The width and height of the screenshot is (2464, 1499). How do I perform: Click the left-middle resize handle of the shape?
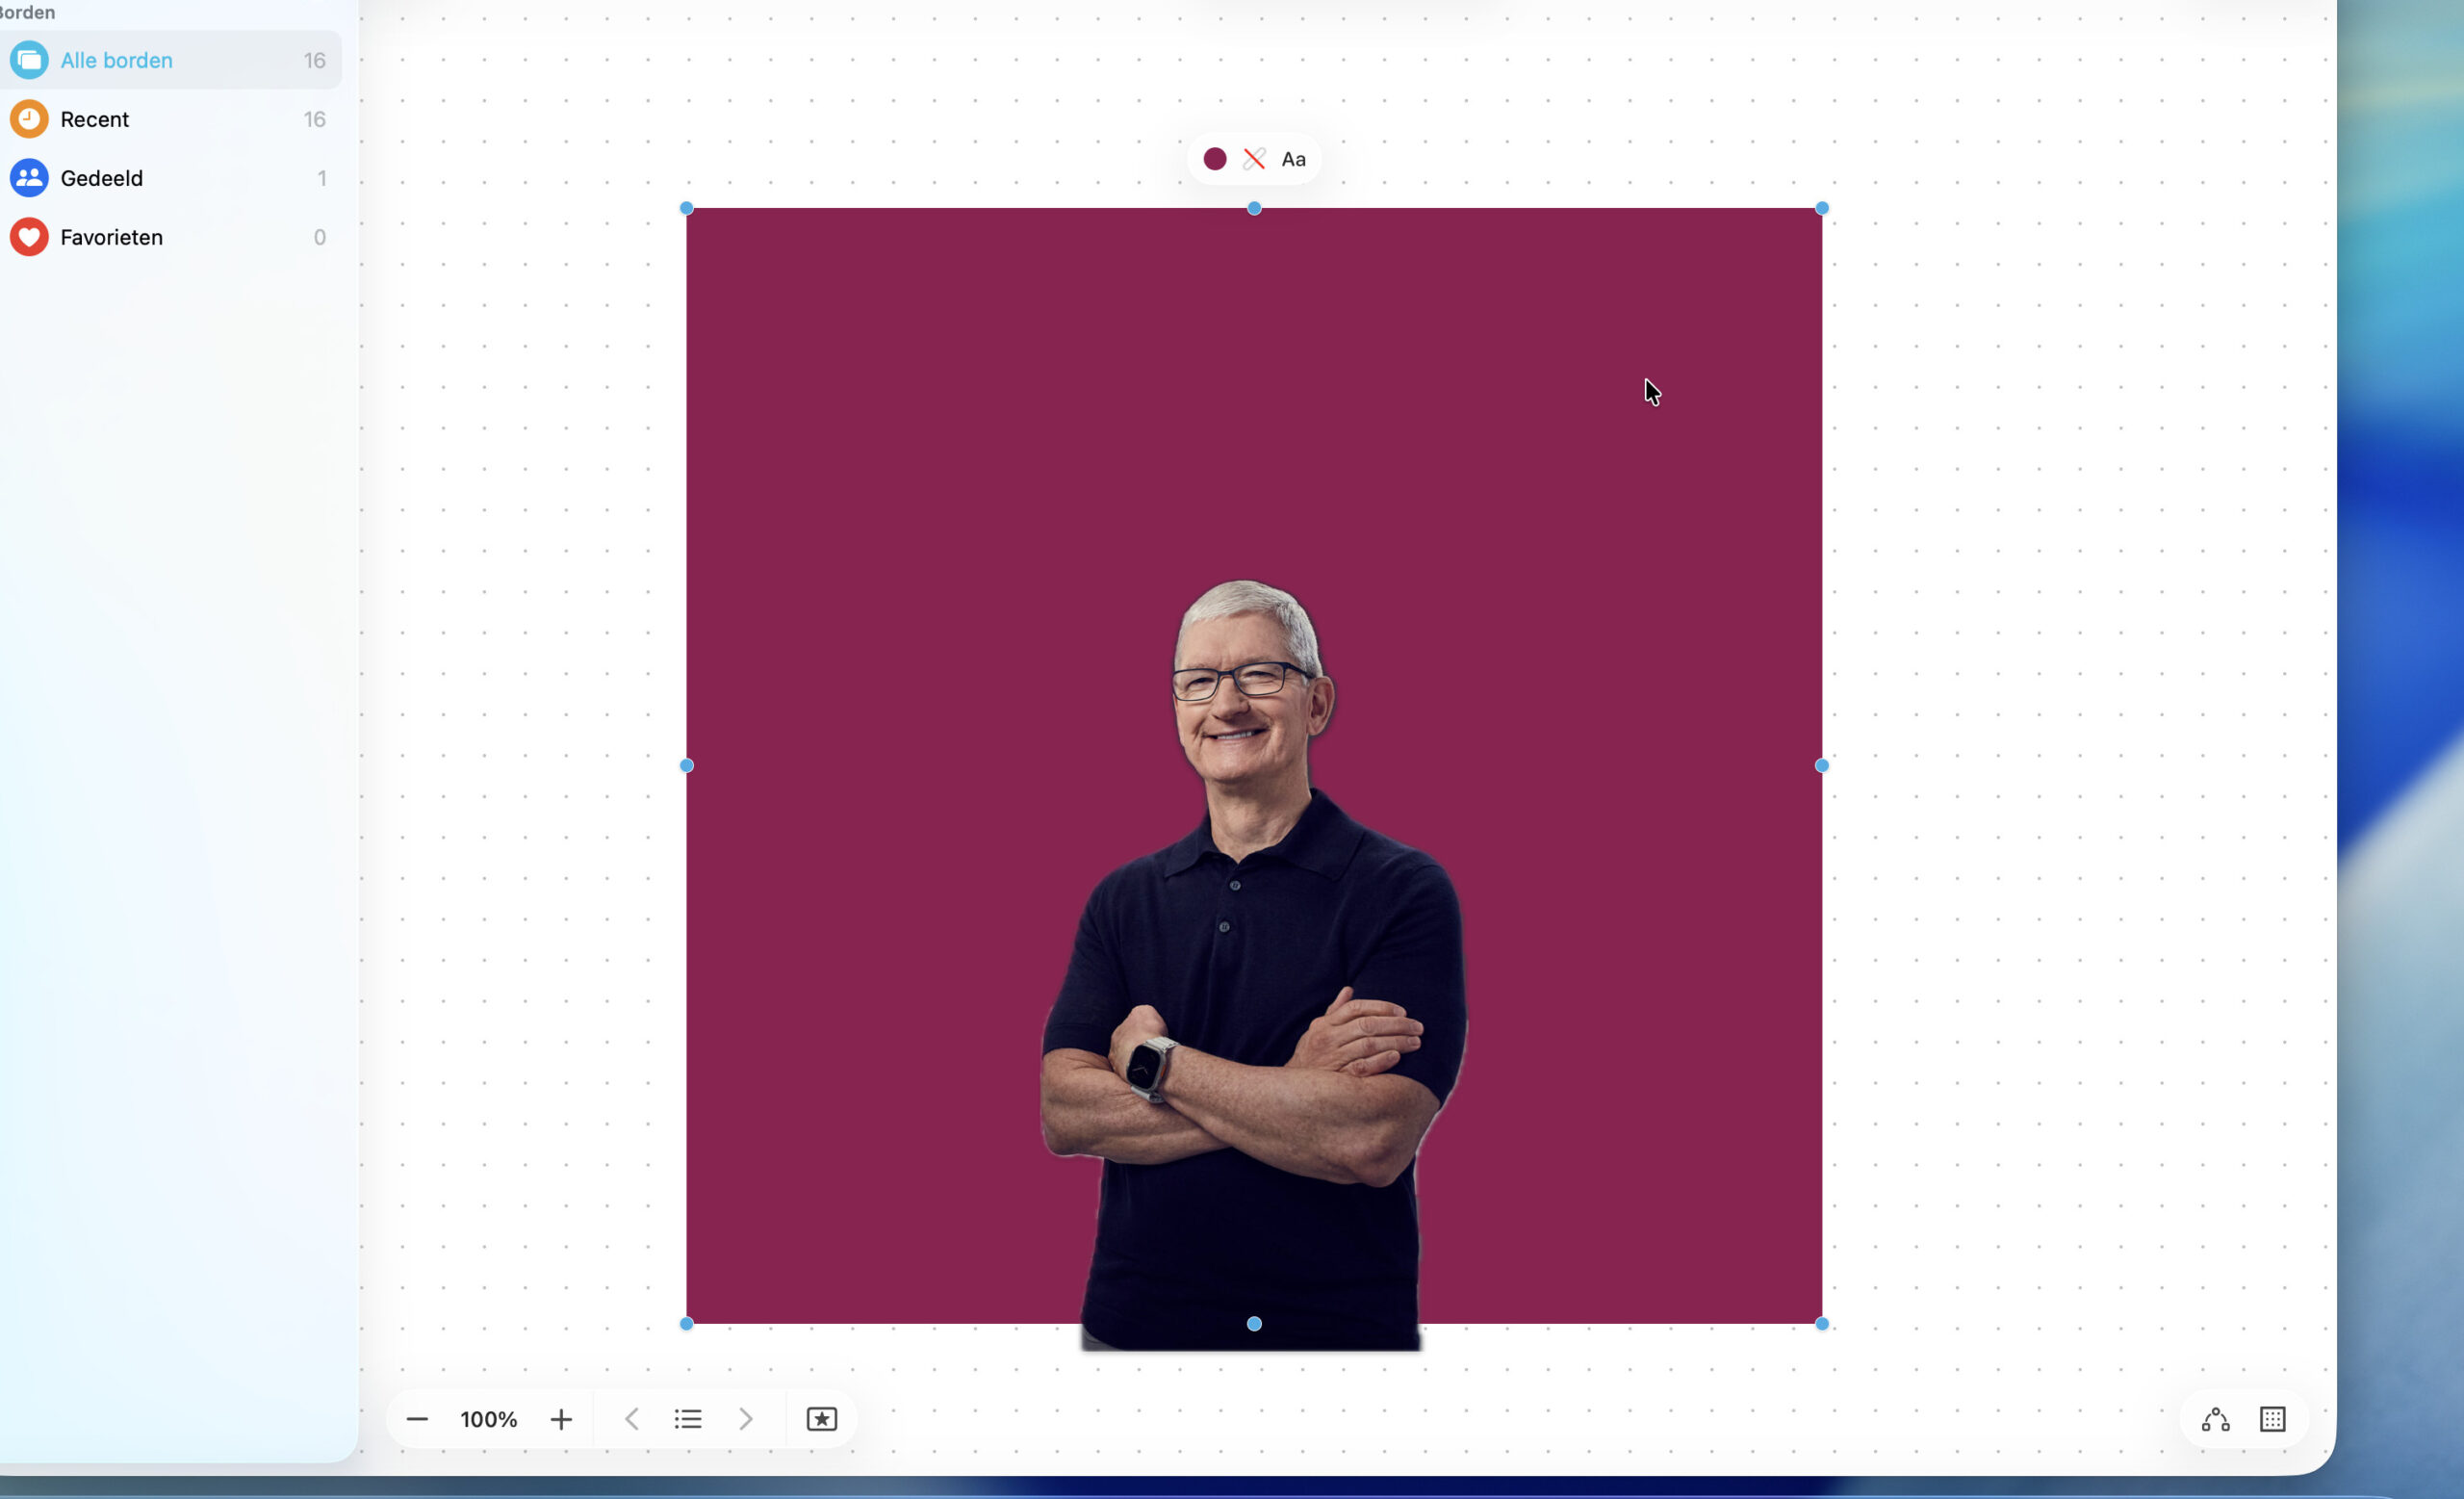pos(686,765)
